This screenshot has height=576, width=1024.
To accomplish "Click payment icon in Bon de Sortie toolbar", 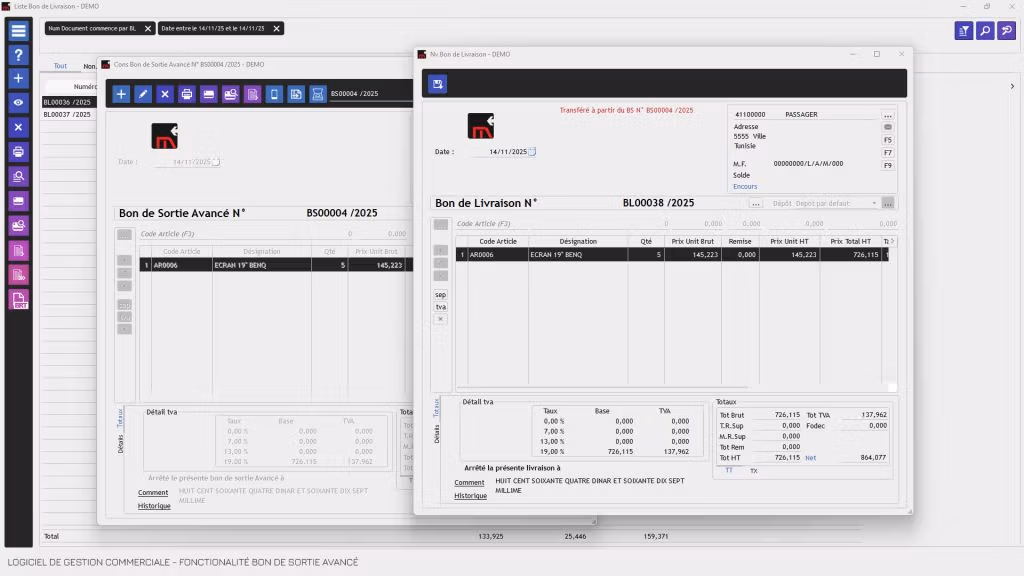I will (231, 94).
